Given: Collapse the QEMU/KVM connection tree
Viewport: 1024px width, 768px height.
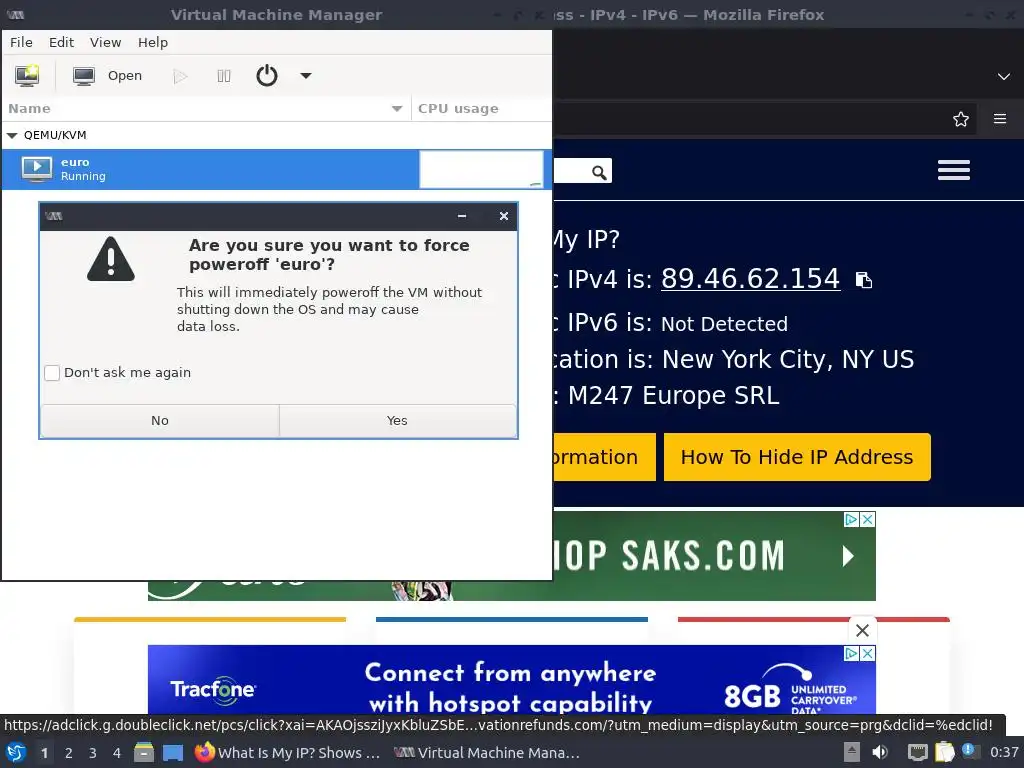Looking at the screenshot, I should [x=12, y=135].
